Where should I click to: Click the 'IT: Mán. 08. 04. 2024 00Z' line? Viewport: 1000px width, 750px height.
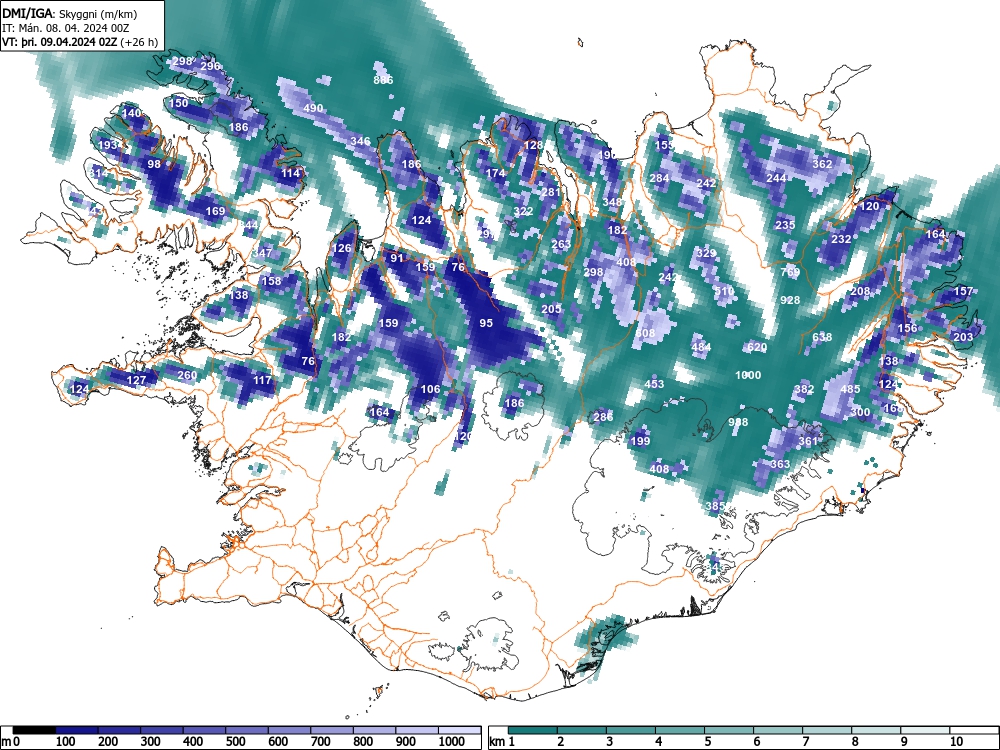pyautogui.click(x=66, y=28)
